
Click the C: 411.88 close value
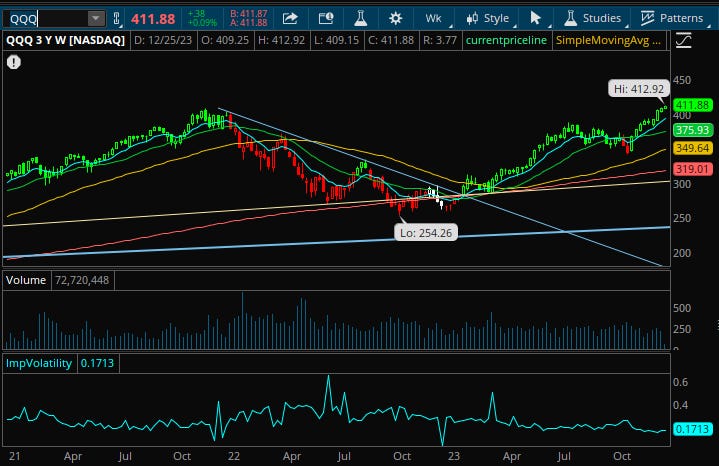(x=391, y=40)
